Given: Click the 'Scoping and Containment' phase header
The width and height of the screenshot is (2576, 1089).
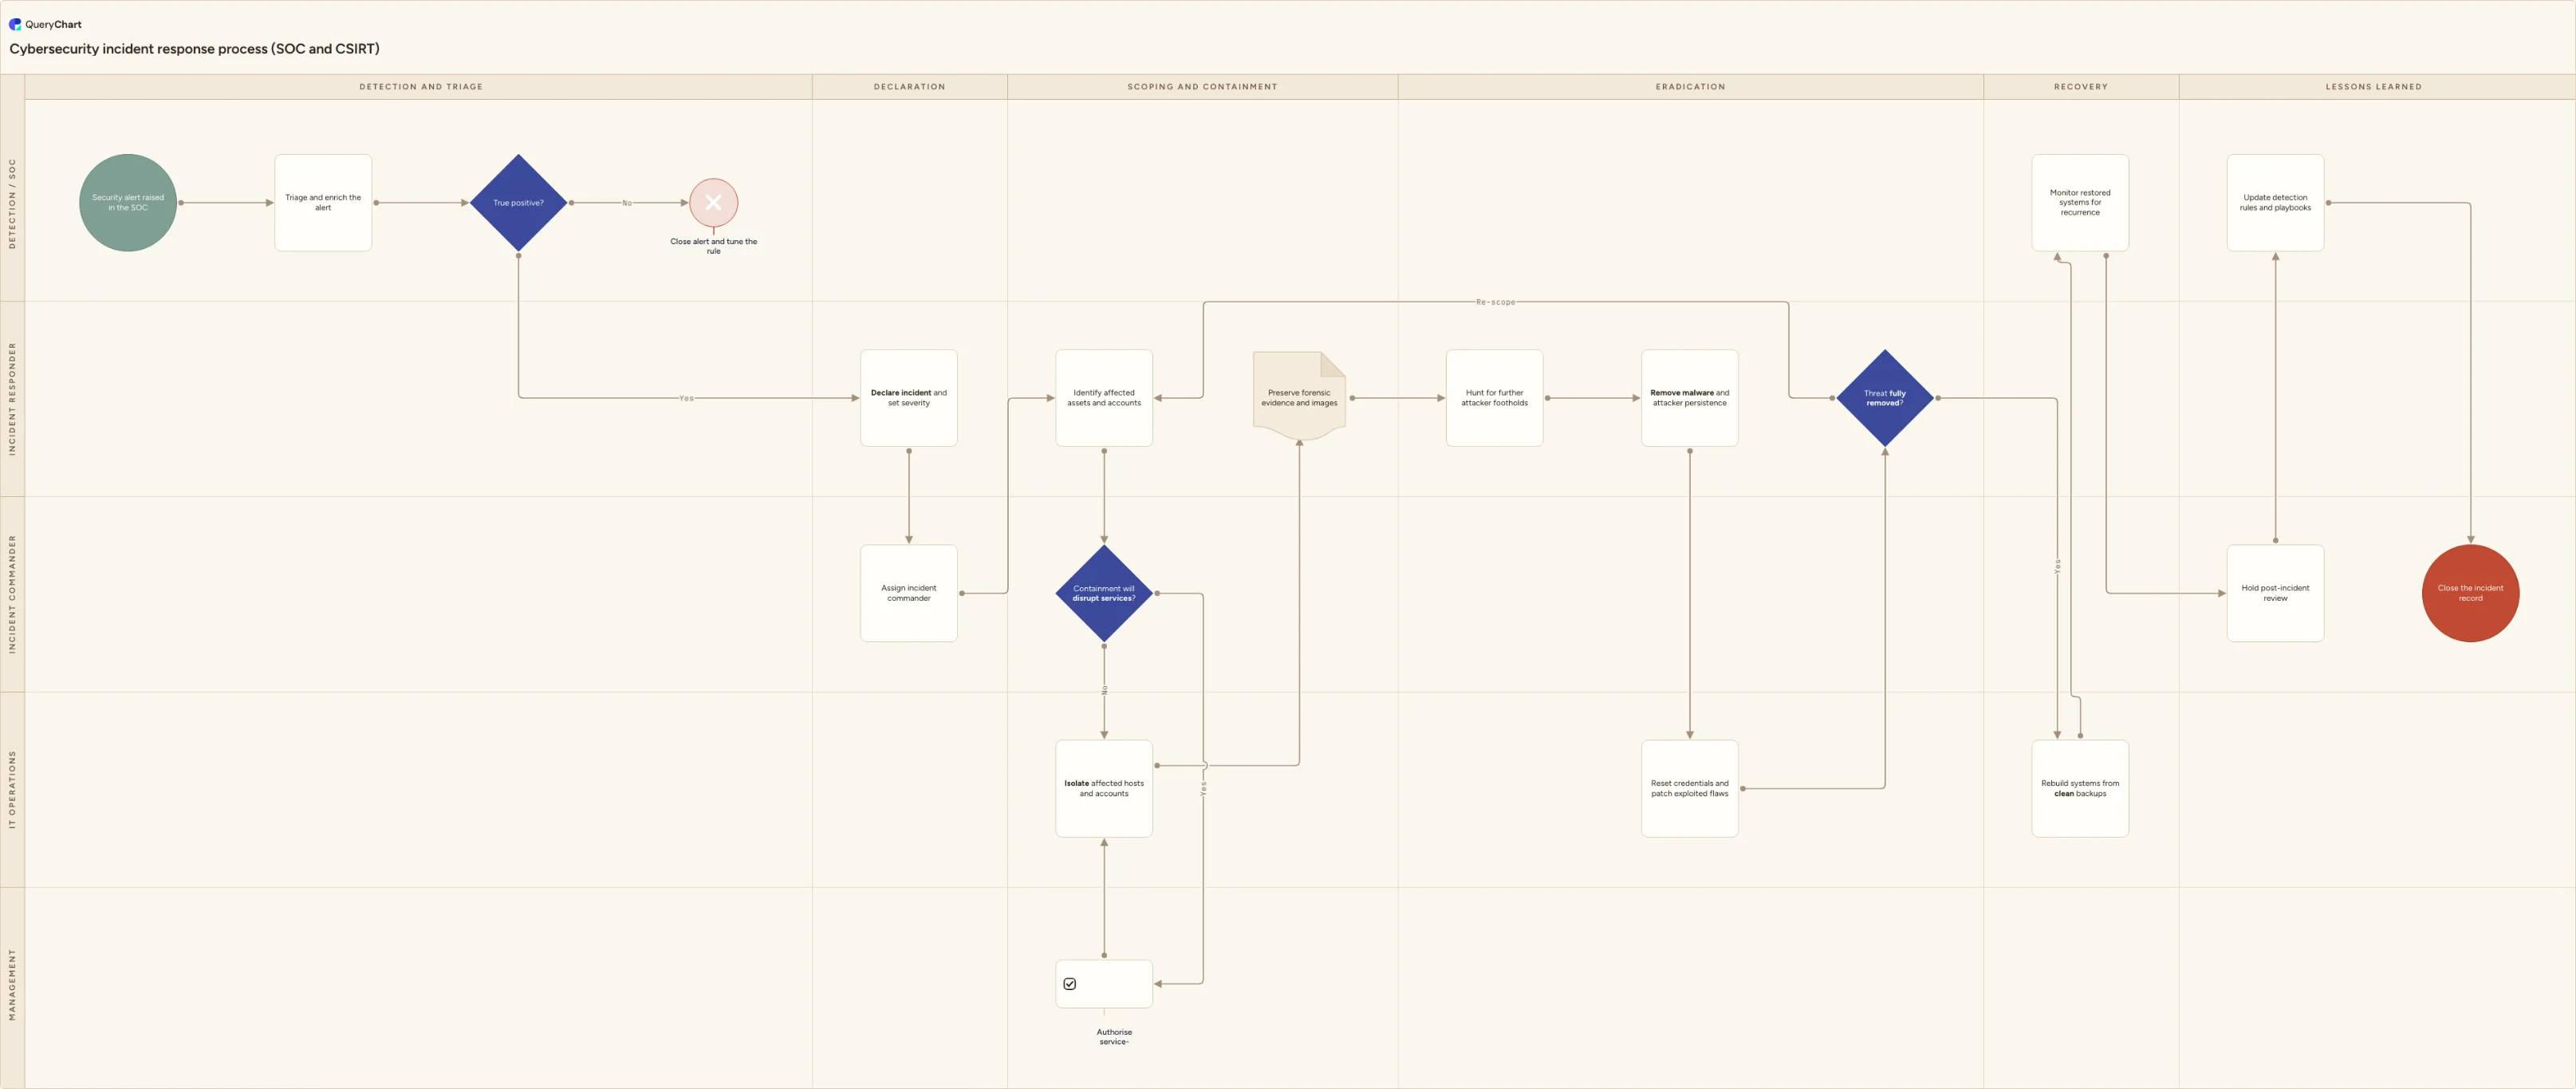Looking at the screenshot, I should point(1202,87).
